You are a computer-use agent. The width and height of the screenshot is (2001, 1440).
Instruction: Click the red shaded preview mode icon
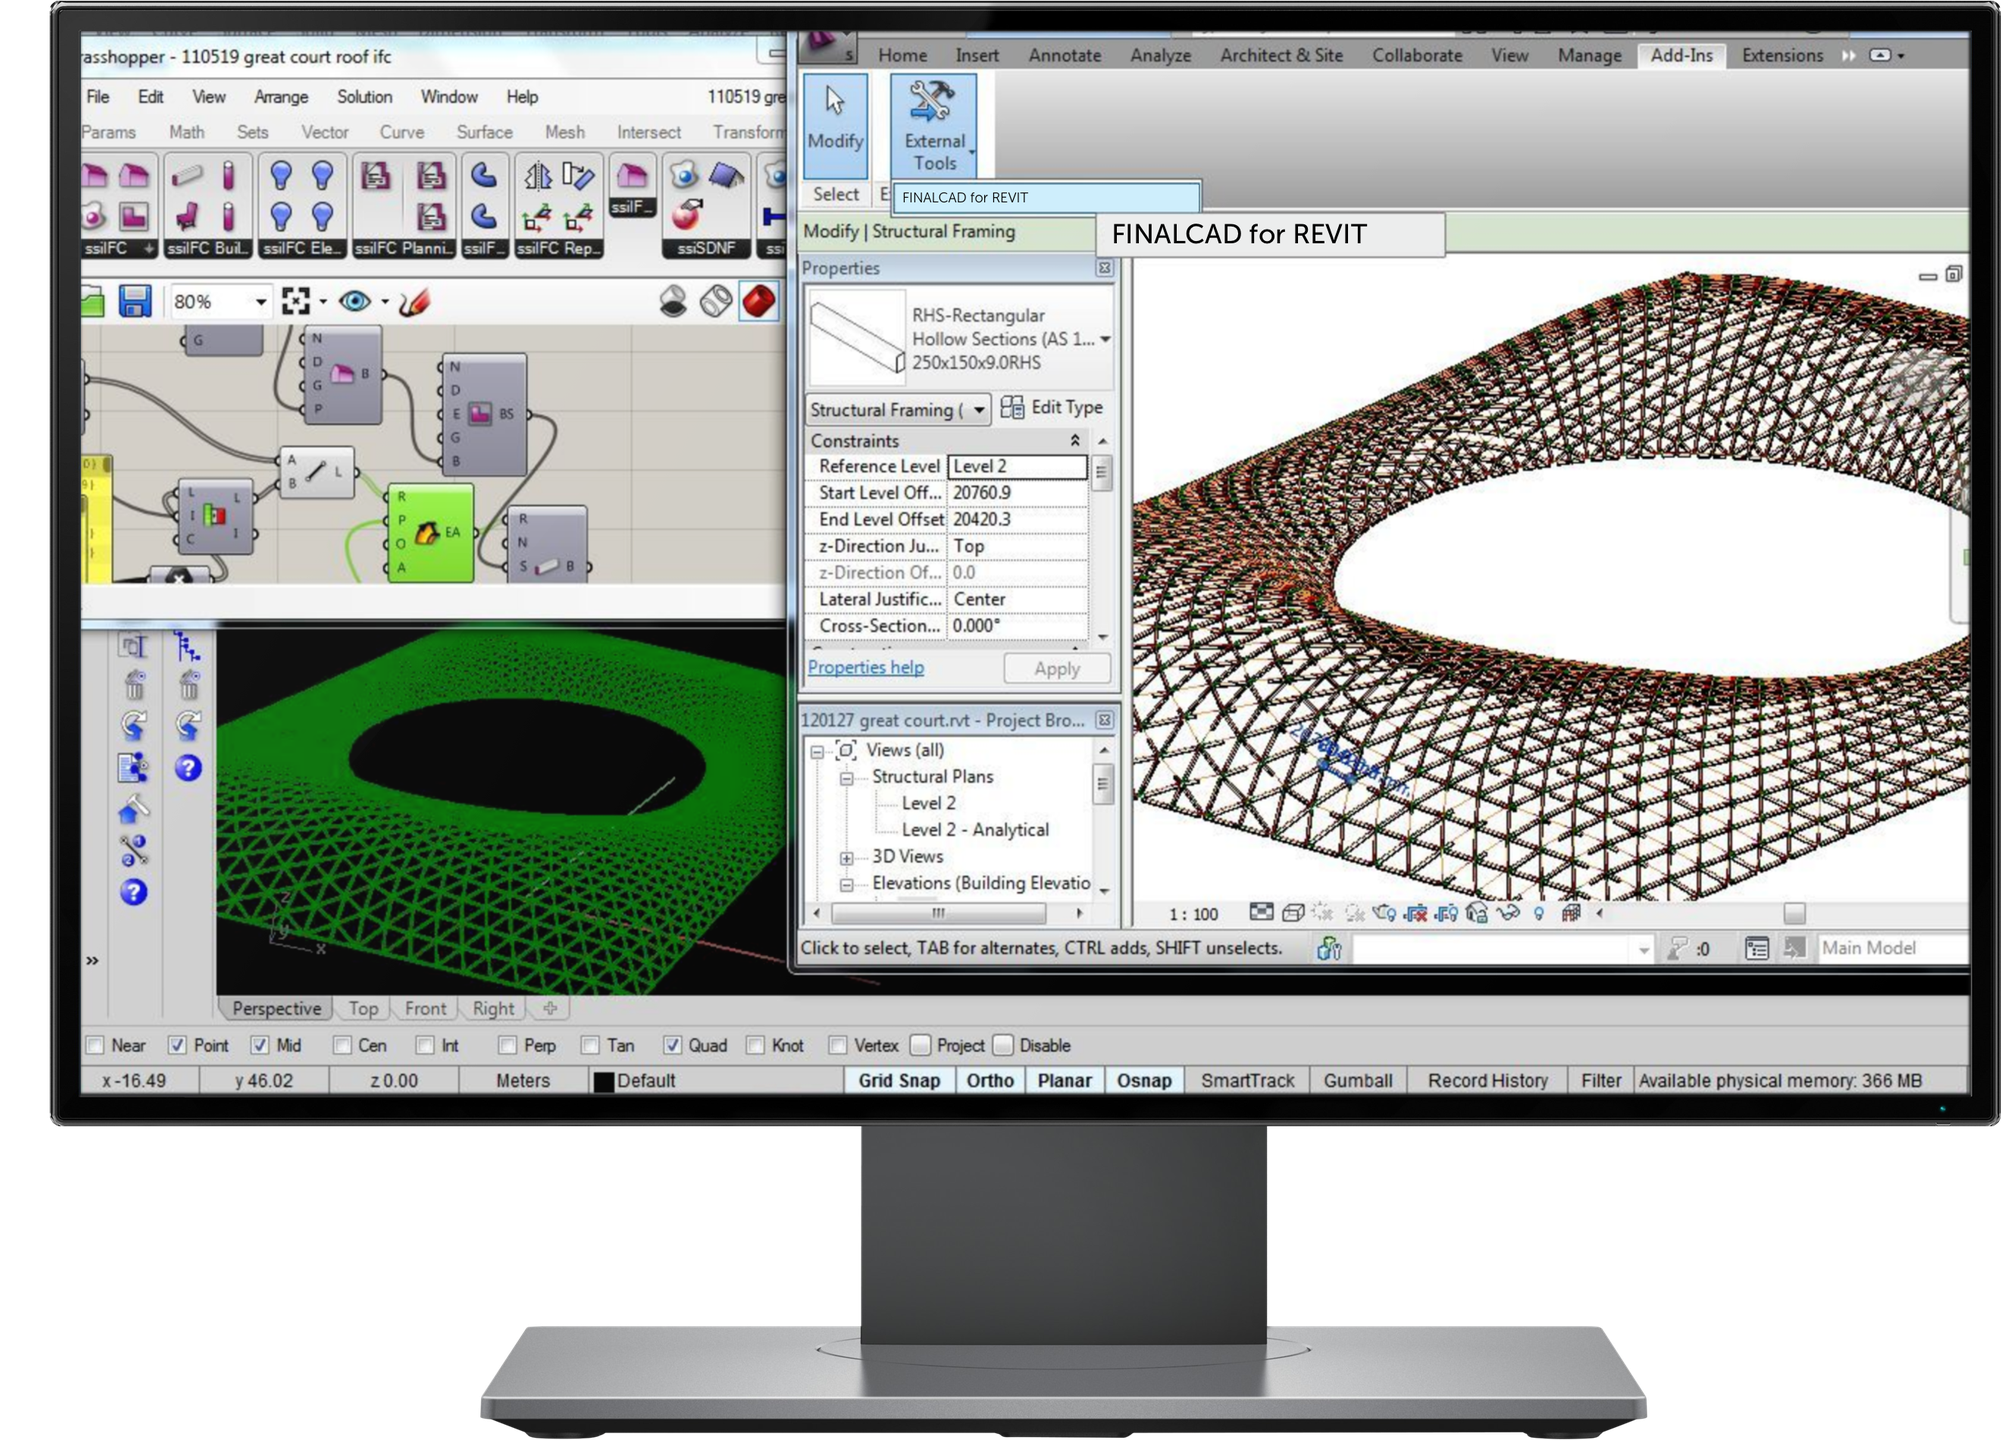click(759, 300)
